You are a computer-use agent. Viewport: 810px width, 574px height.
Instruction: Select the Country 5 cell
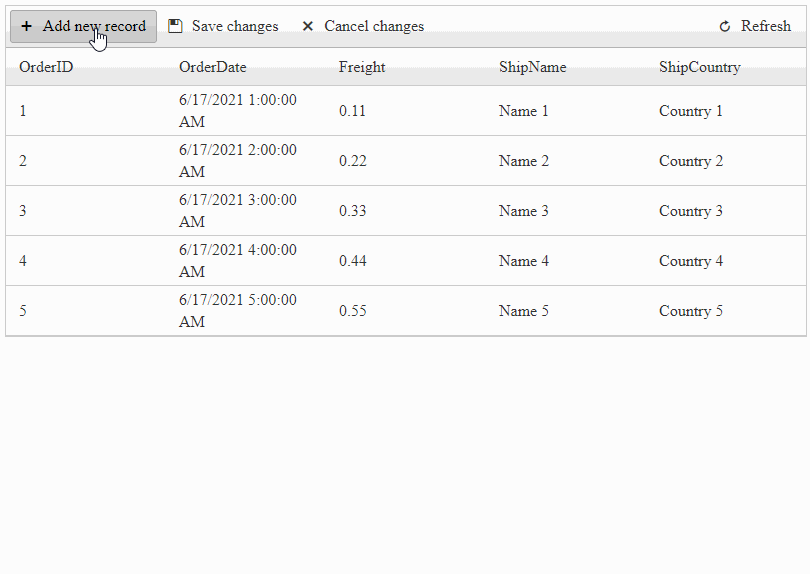coord(728,311)
